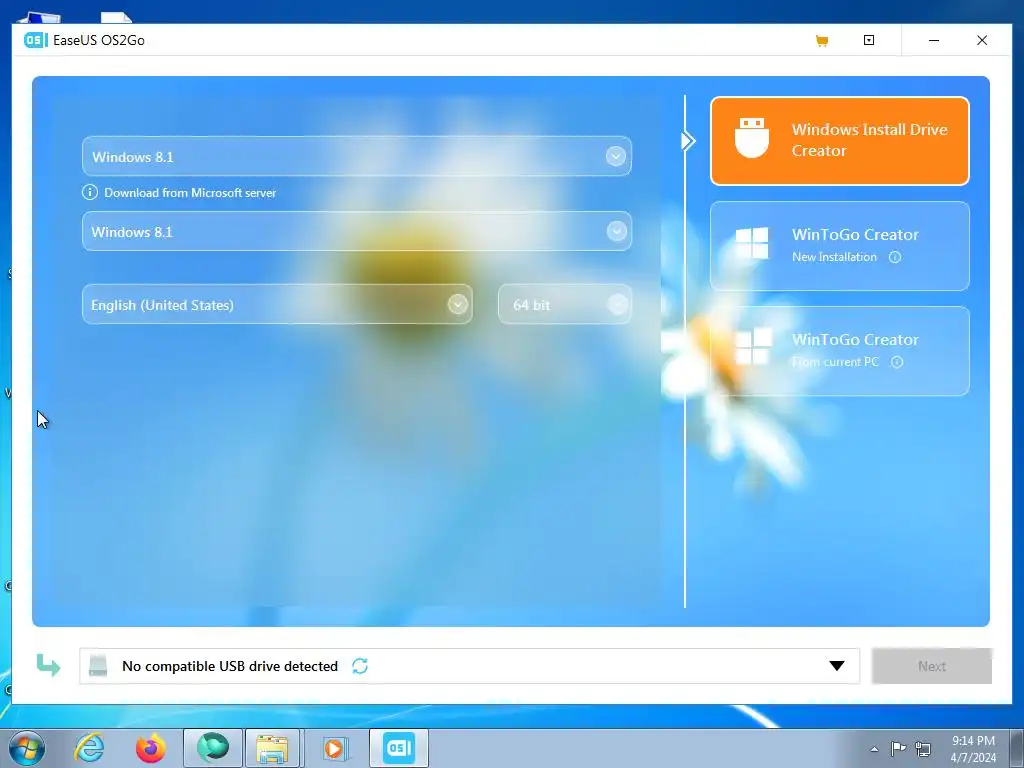Click info icon next to From current PC
This screenshot has width=1024, height=768.
click(897, 362)
